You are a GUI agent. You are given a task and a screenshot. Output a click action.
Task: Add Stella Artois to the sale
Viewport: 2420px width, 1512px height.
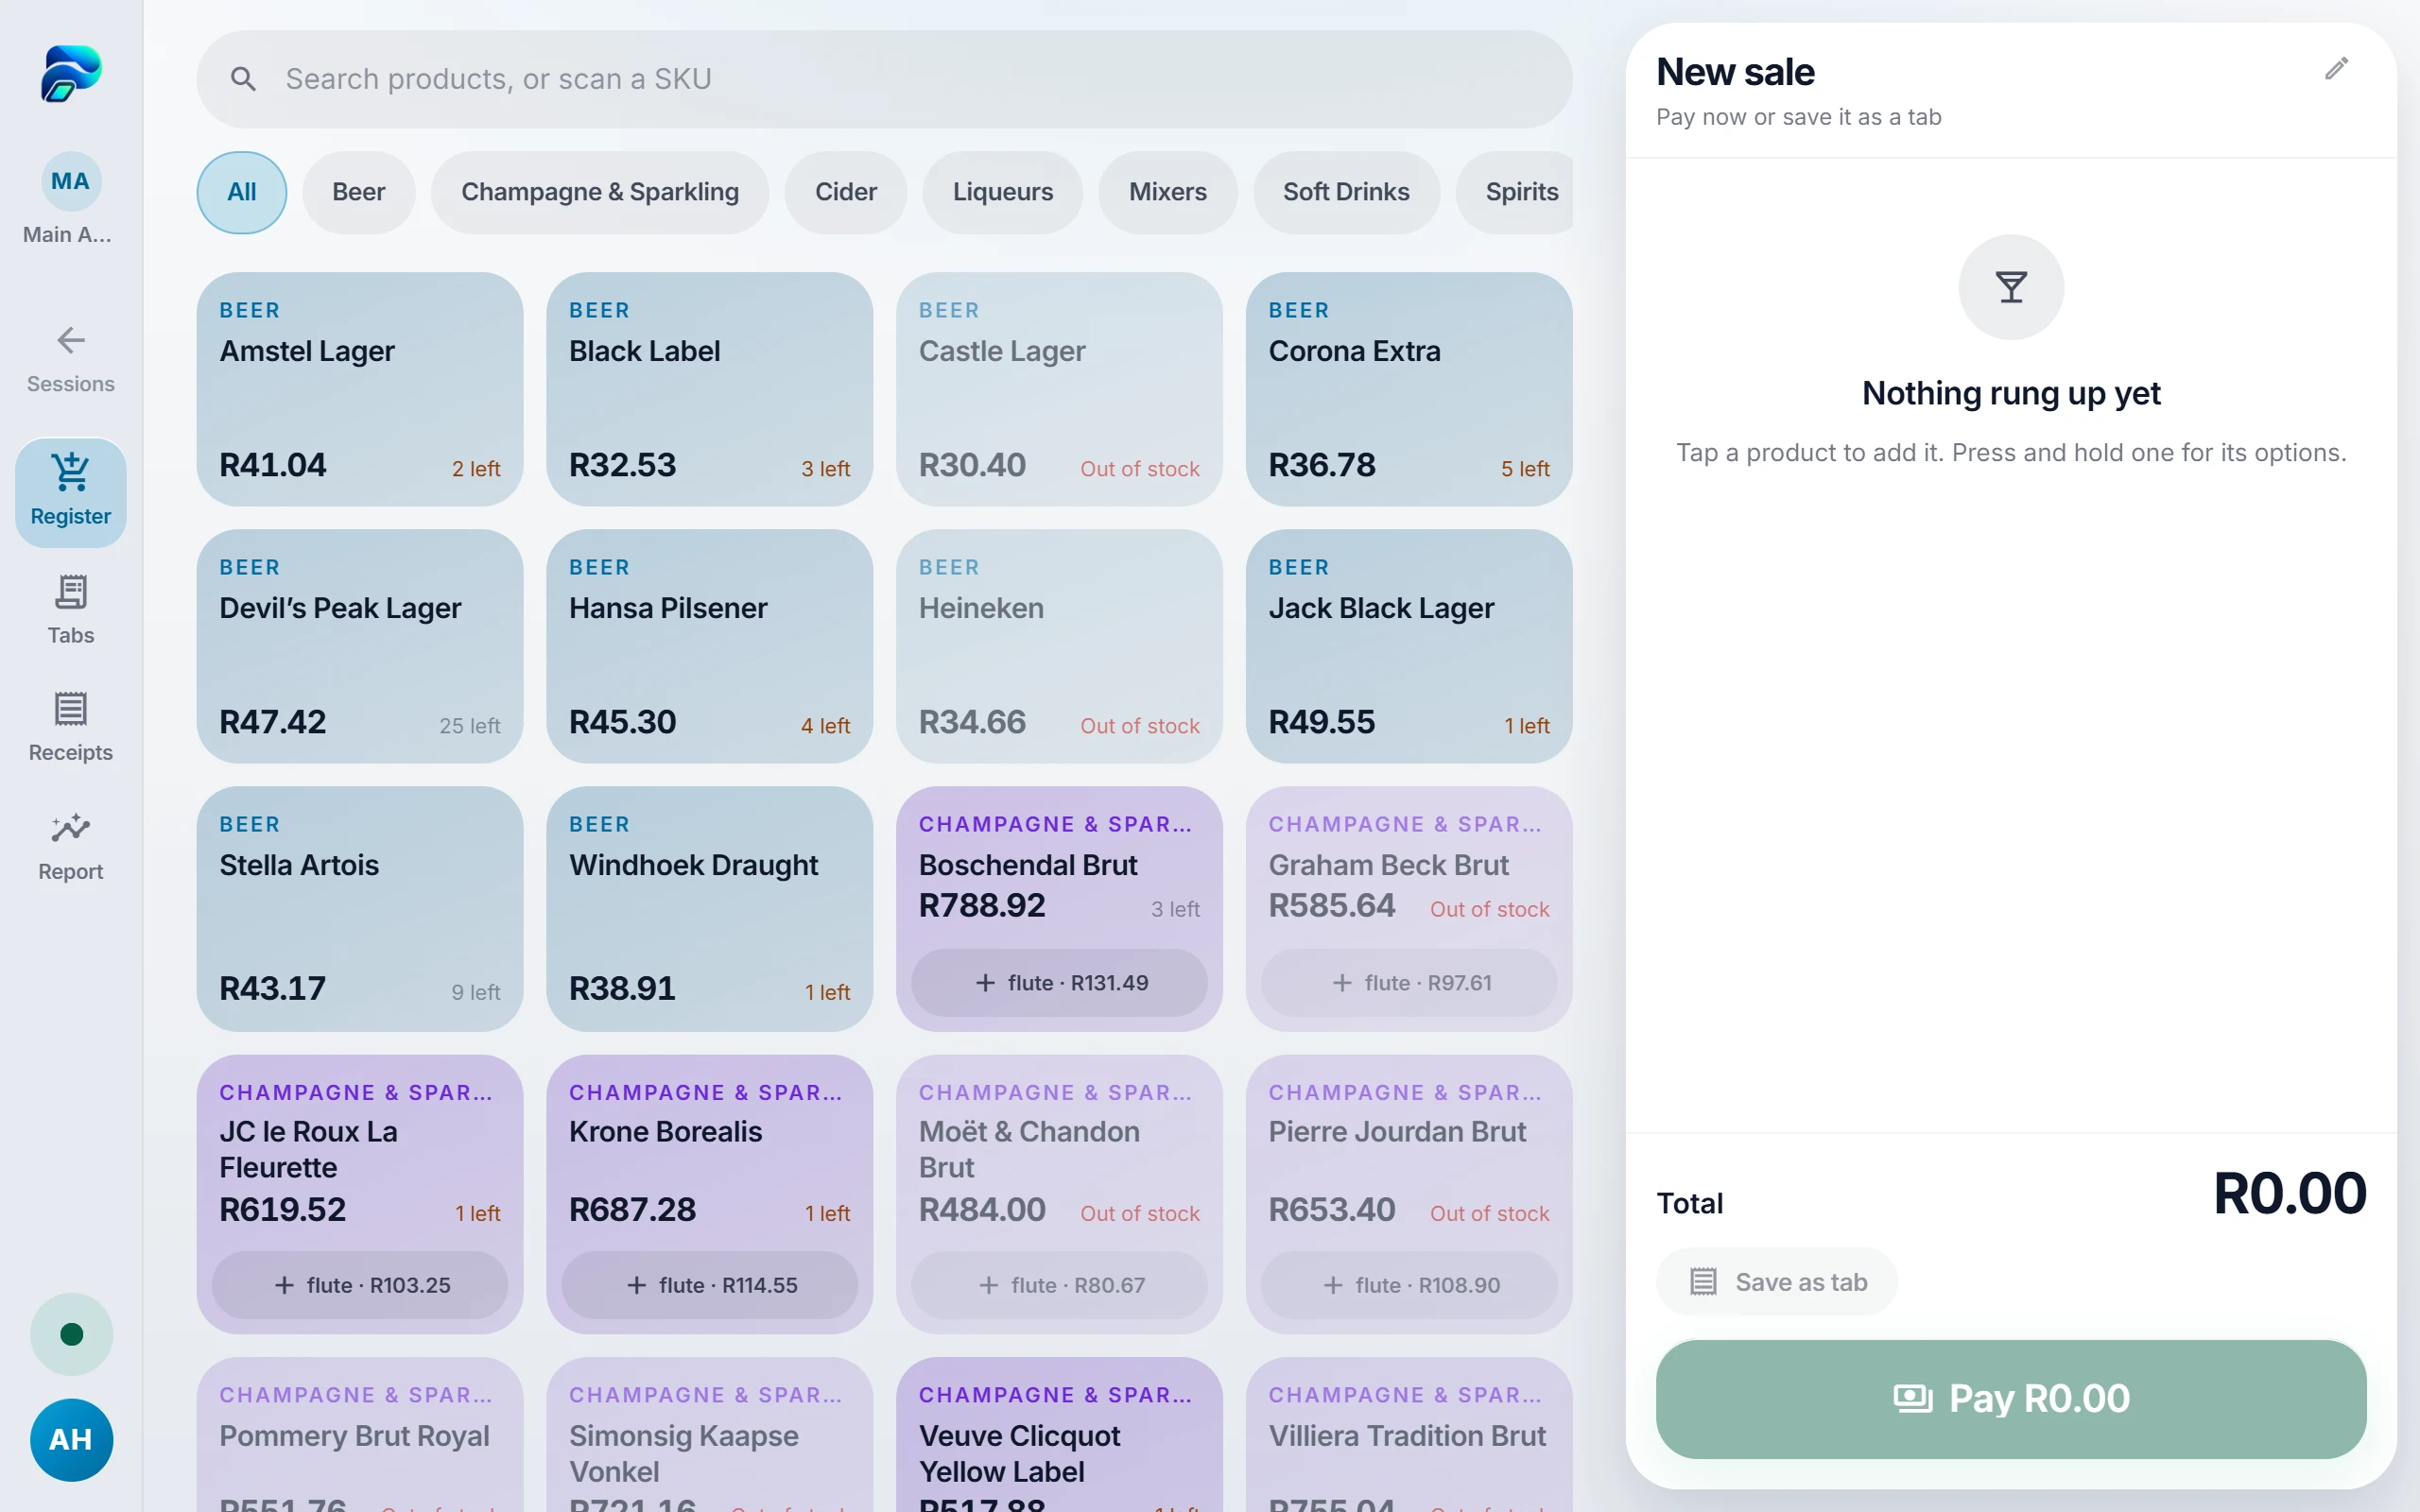(x=360, y=909)
